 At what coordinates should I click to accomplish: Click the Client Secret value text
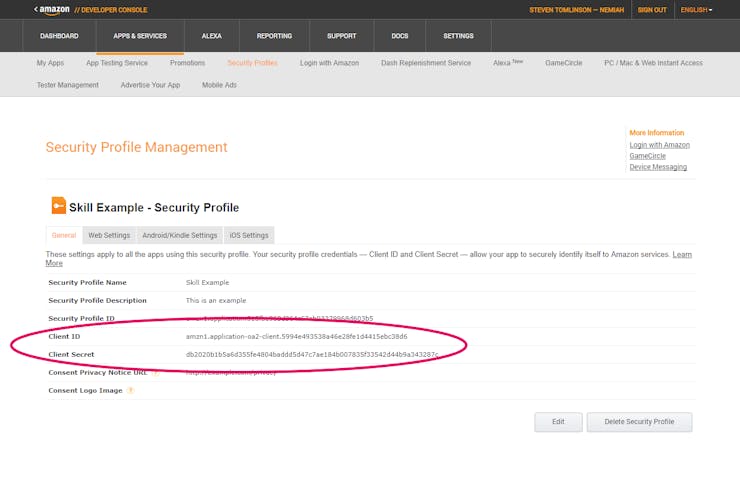(312, 355)
